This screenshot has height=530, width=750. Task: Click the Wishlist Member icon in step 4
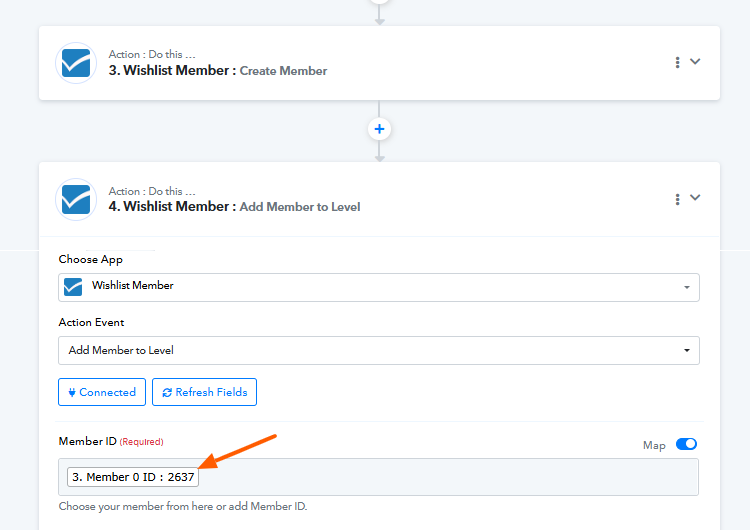coord(76,199)
